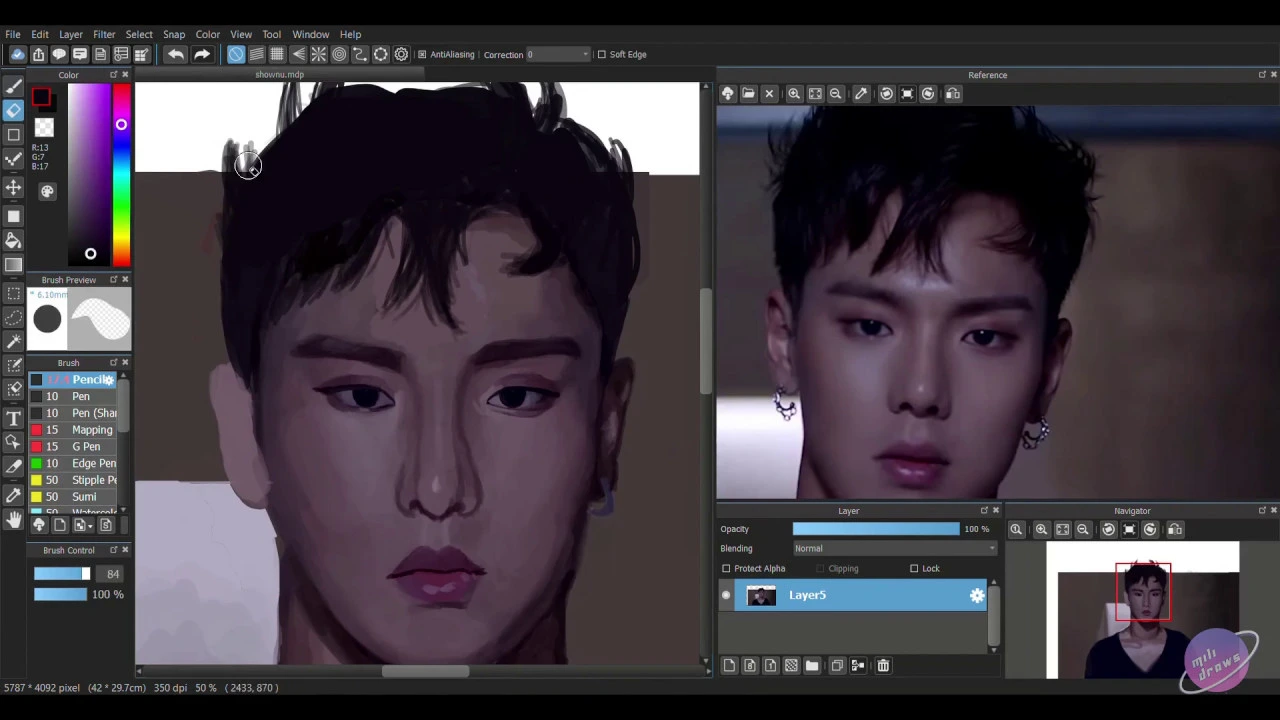Open the Help menu
This screenshot has height=720, width=1280.
click(x=350, y=34)
